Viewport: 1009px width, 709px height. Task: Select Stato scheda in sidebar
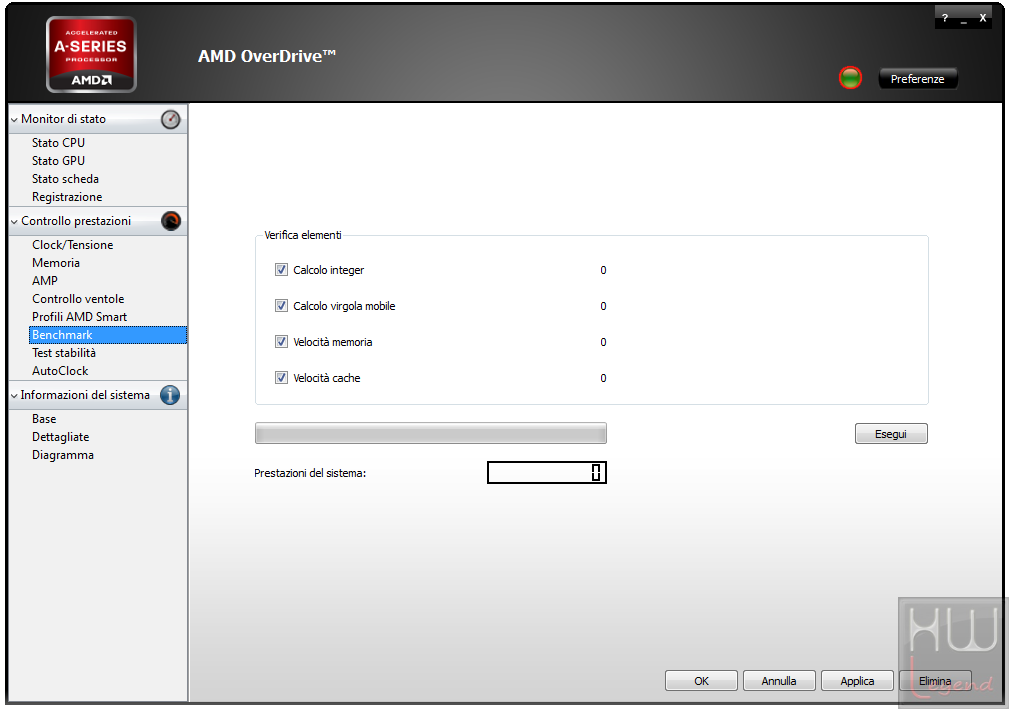pos(65,179)
